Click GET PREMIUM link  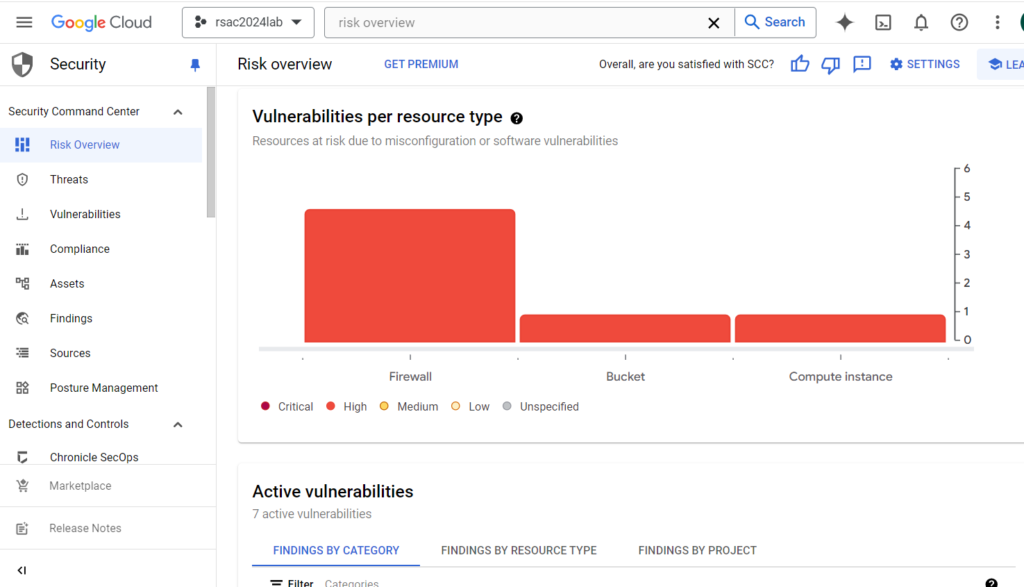click(x=421, y=64)
